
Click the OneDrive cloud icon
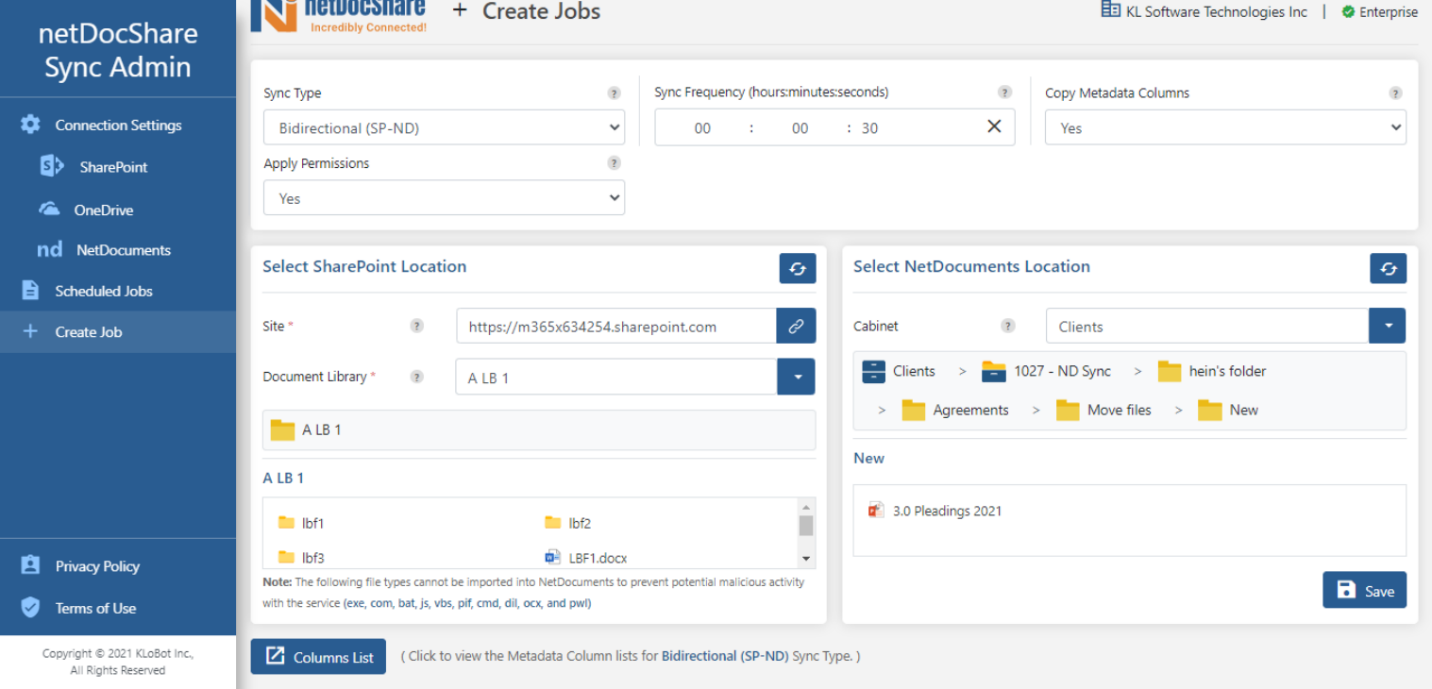coord(49,209)
